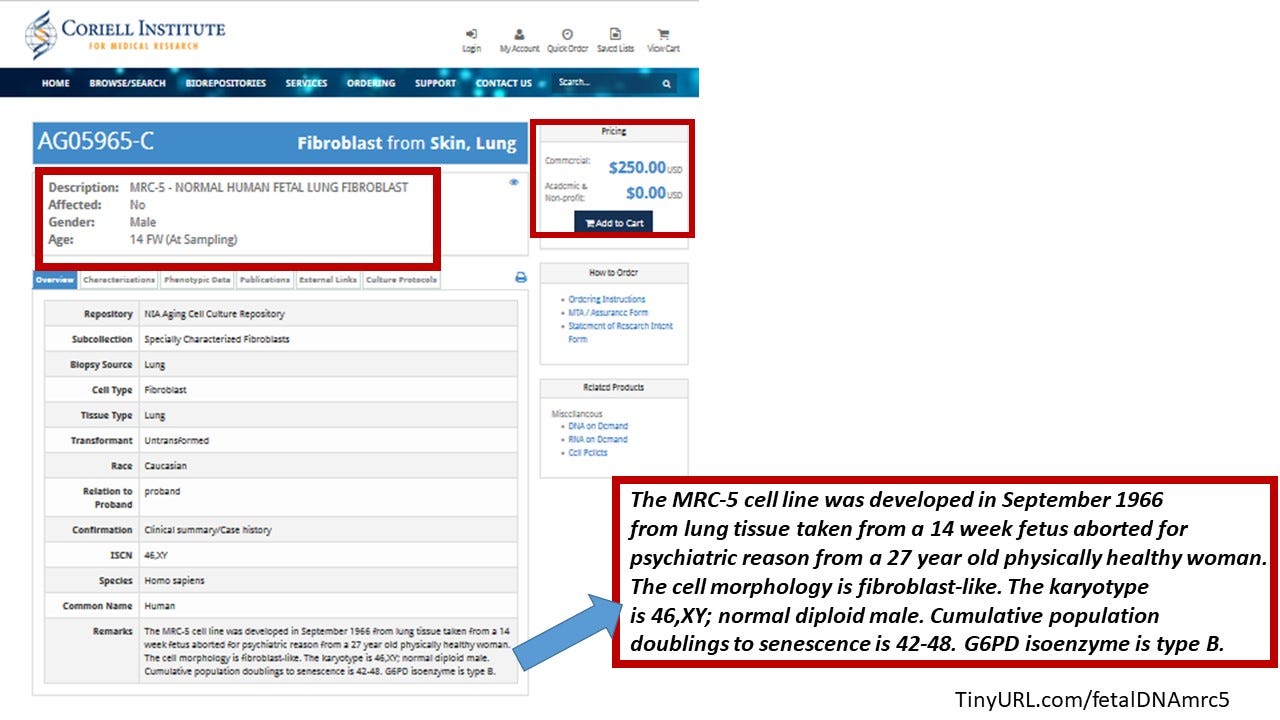
Task: Switch to the Phenotypic Data tab
Action: point(197,280)
